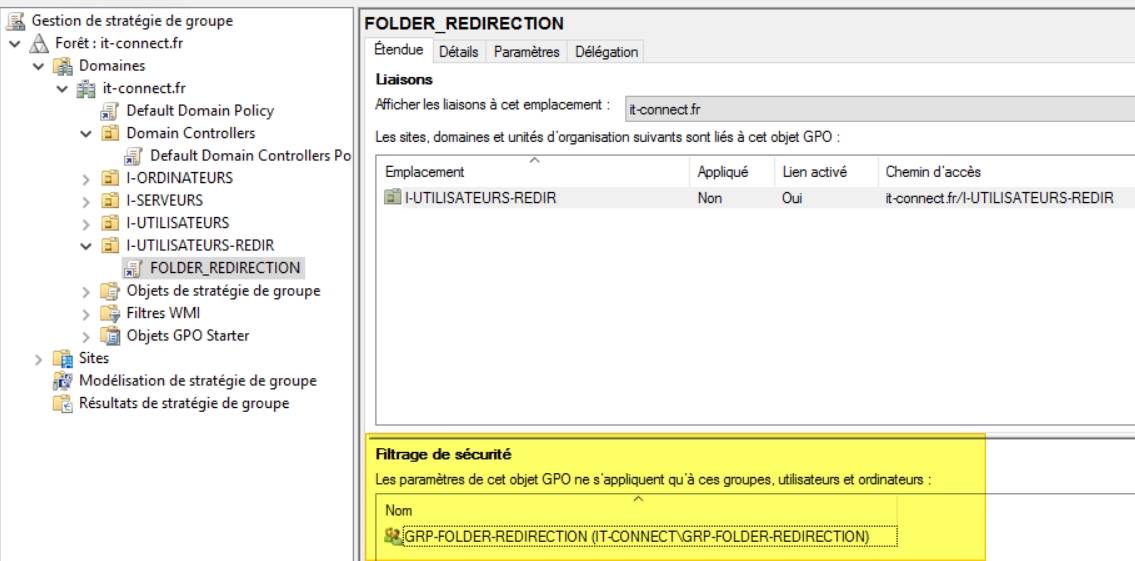Select the Modélisation de stratégie de groupe label

click(198, 381)
